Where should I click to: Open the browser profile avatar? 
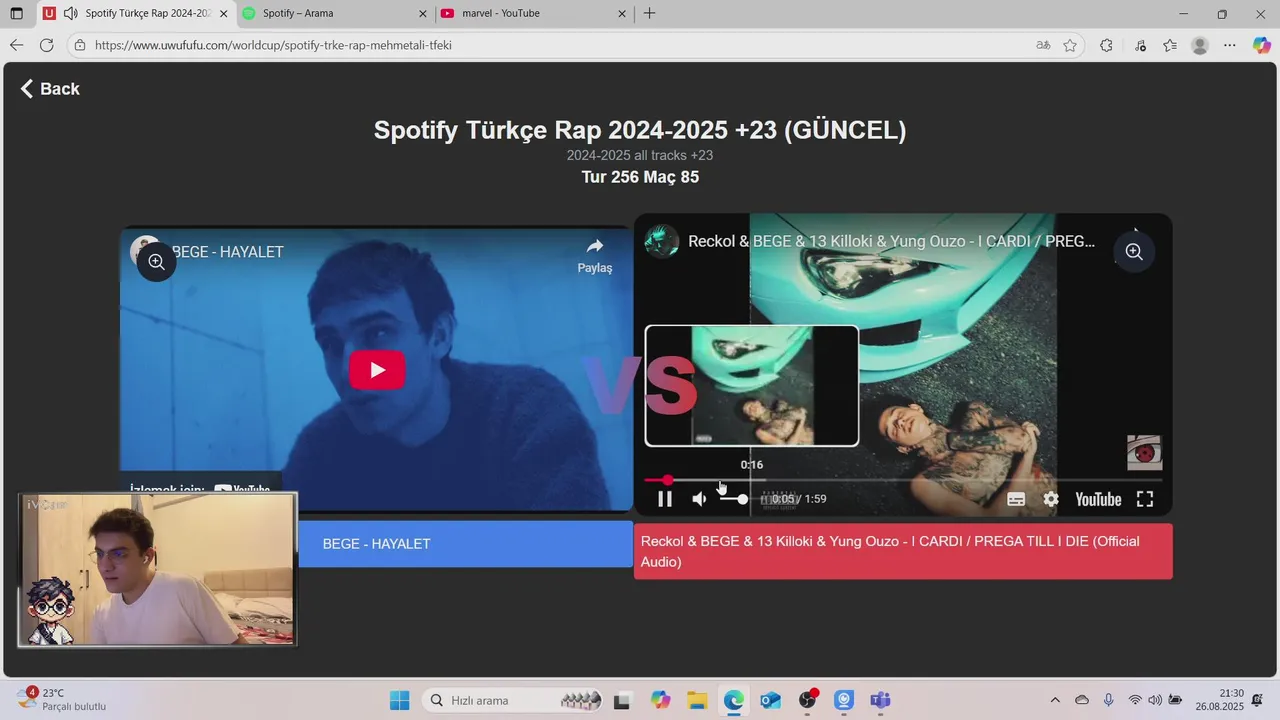(x=1200, y=45)
